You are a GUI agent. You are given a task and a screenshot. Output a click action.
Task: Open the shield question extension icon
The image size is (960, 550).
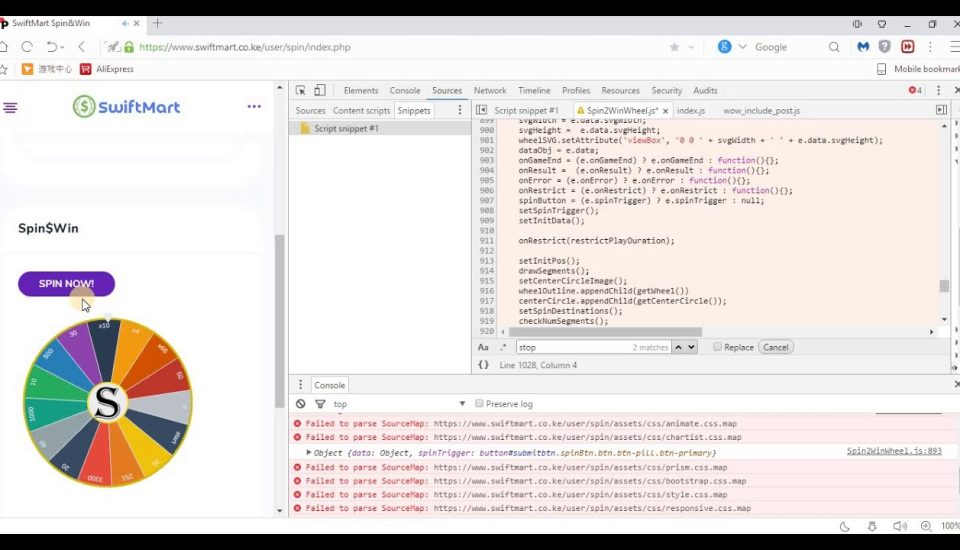885,47
